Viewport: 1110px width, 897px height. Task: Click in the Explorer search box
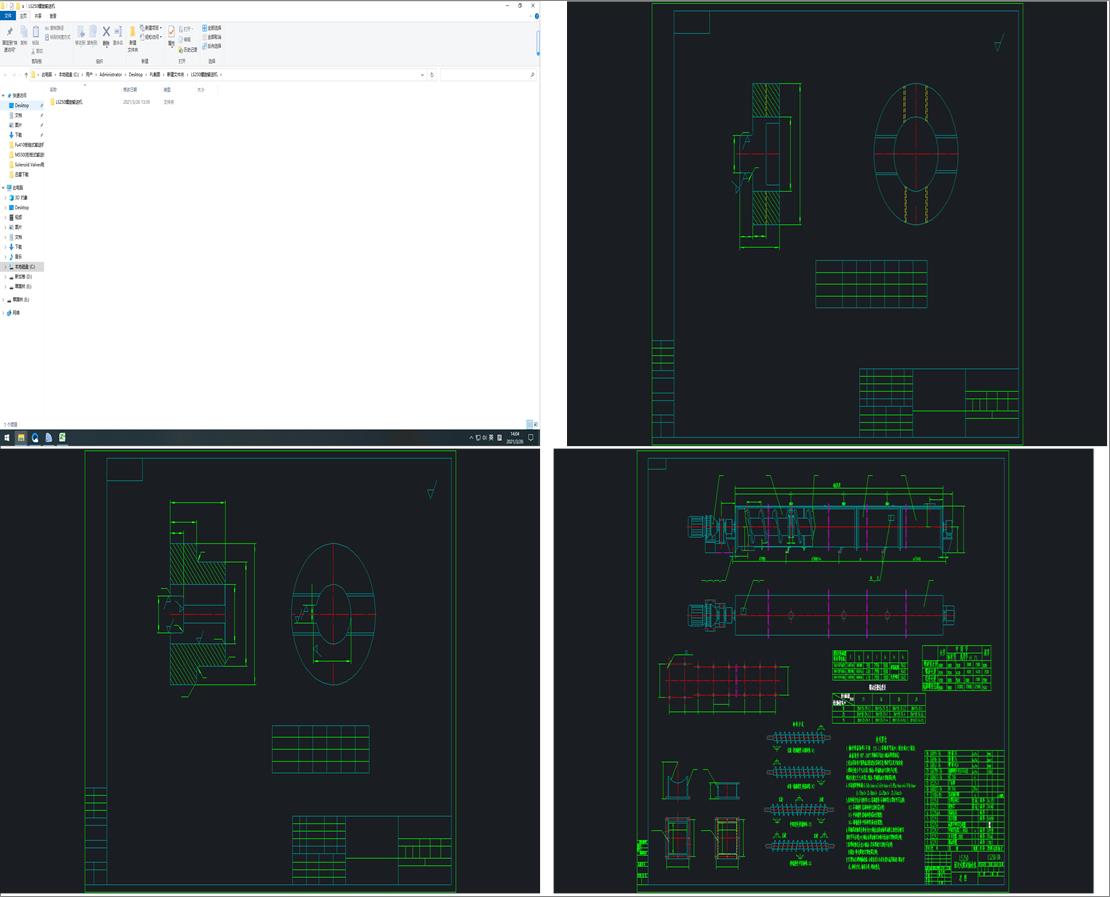click(x=488, y=74)
